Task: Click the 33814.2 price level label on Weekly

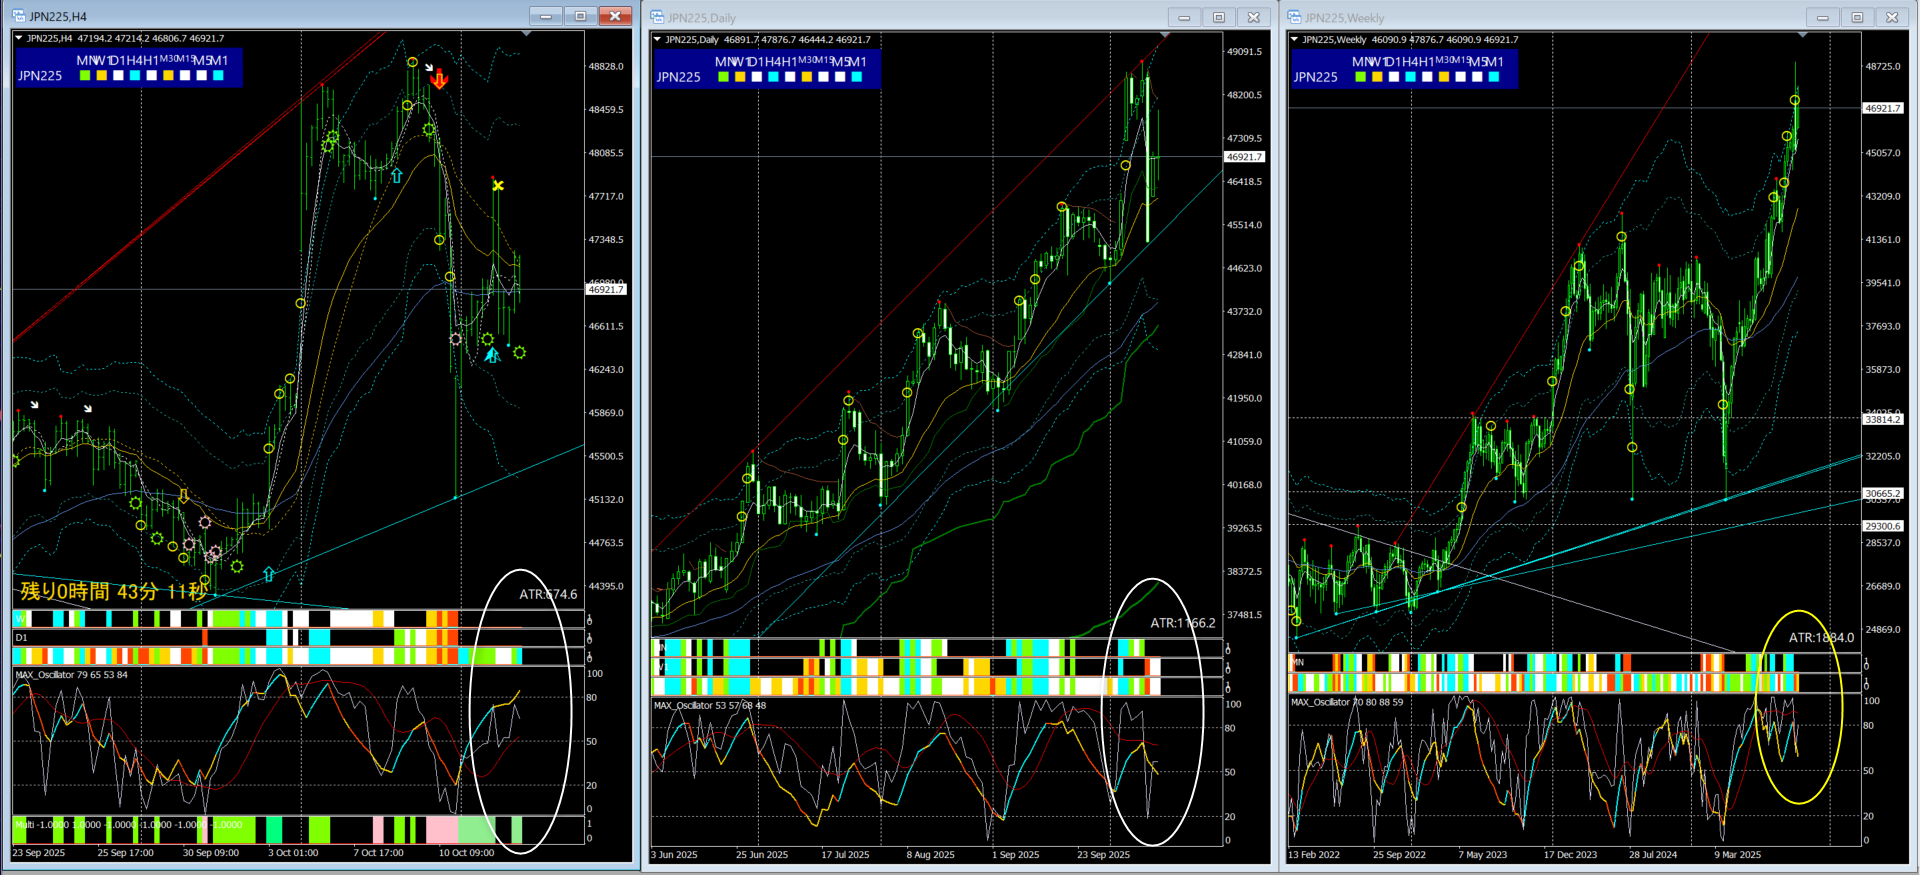Action: [1882, 420]
